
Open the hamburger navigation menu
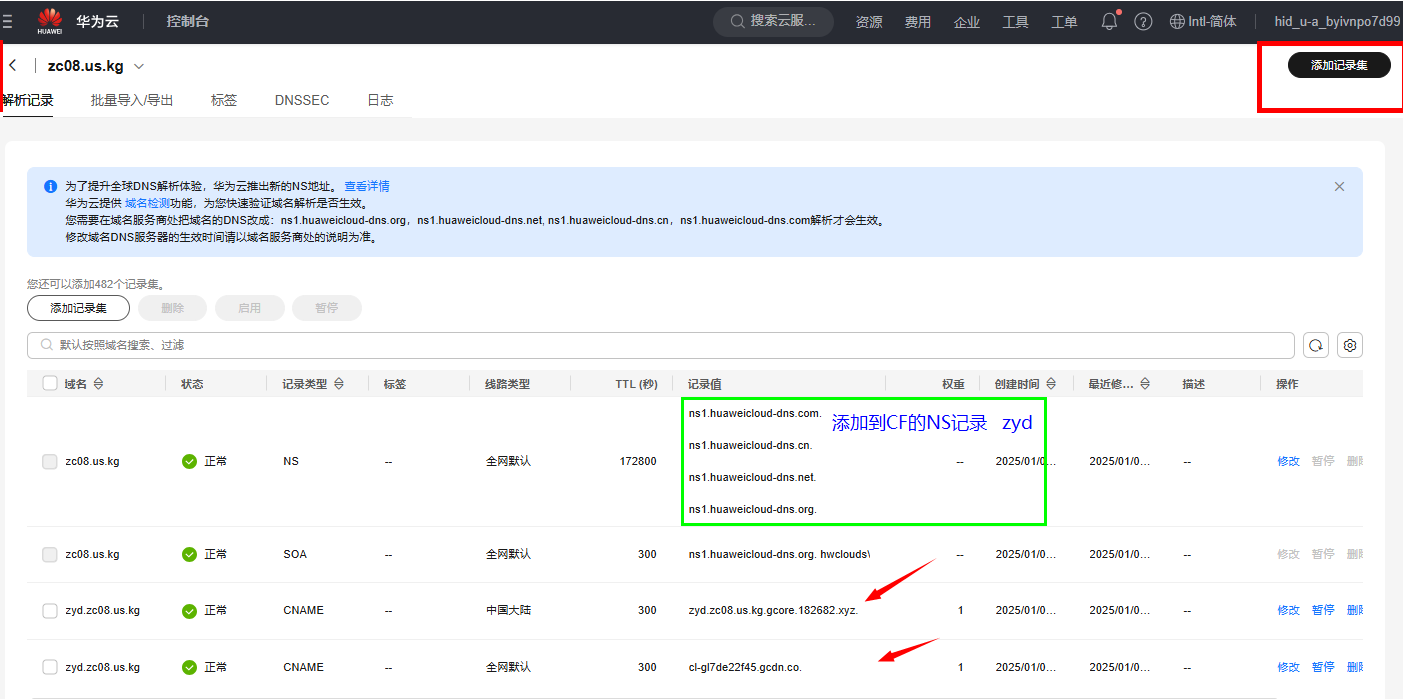pos(7,21)
